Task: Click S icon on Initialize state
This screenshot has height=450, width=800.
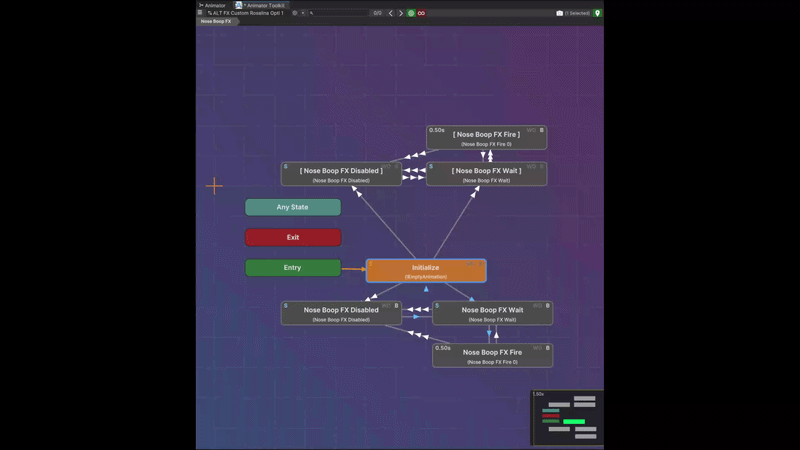Action: click(x=371, y=264)
